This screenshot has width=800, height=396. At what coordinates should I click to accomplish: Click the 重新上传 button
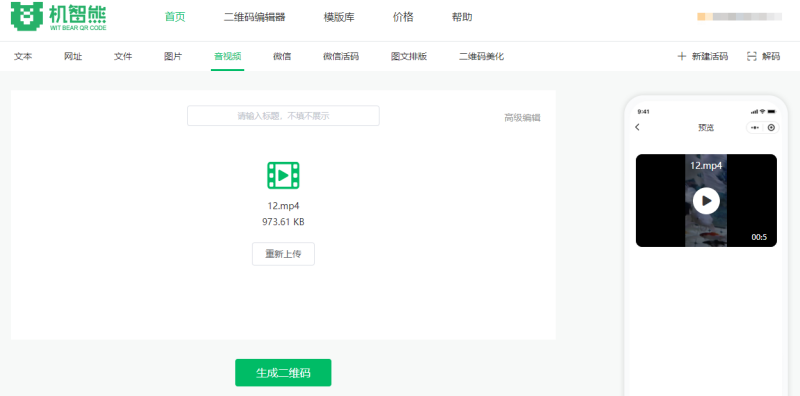[x=283, y=254]
